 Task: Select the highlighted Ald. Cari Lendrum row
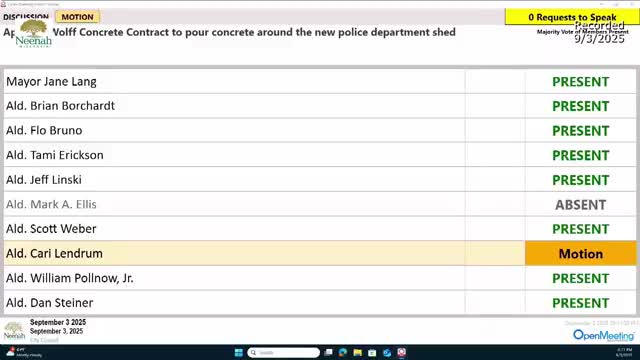click(320, 253)
